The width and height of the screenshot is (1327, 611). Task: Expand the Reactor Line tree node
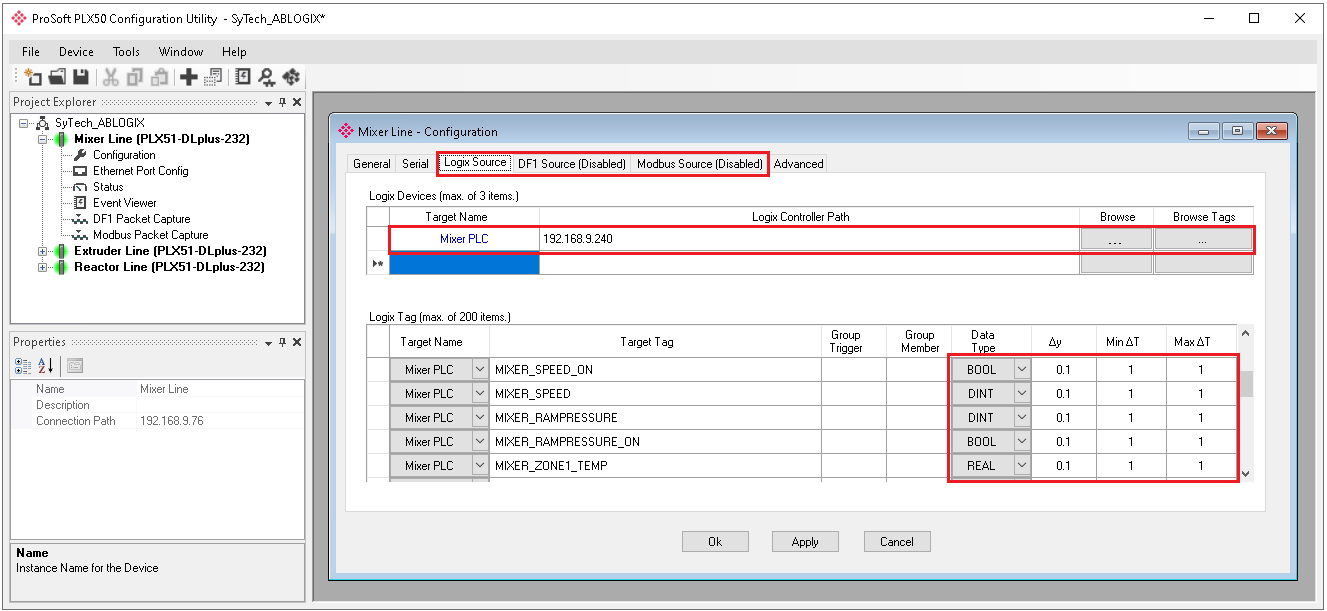coord(43,267)
